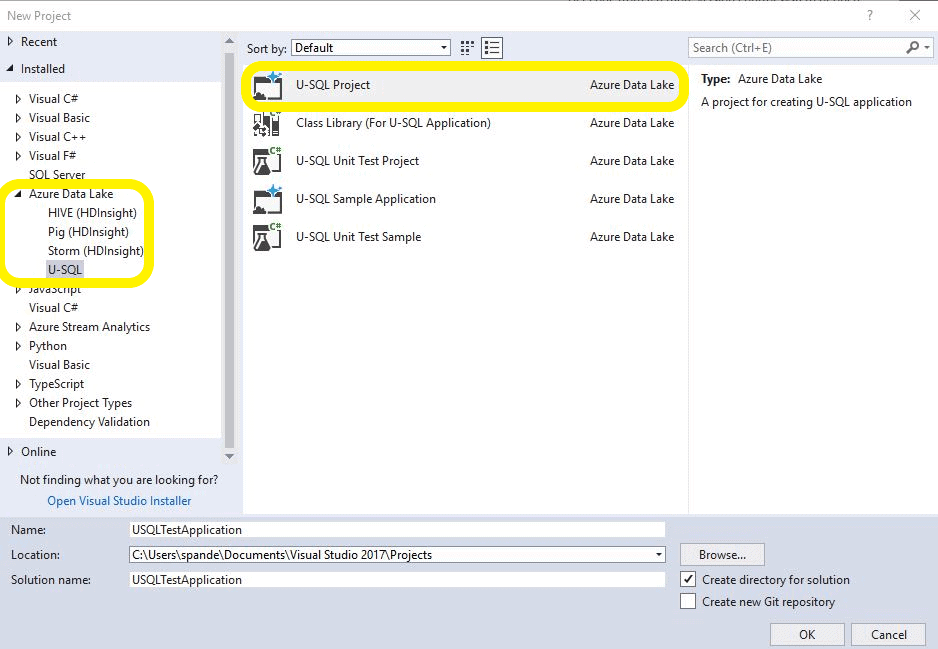Viewport: 938px width, 649px height.
Task: Toggle Create directory for solution checkbox
Action: click(x=688, y=579)
